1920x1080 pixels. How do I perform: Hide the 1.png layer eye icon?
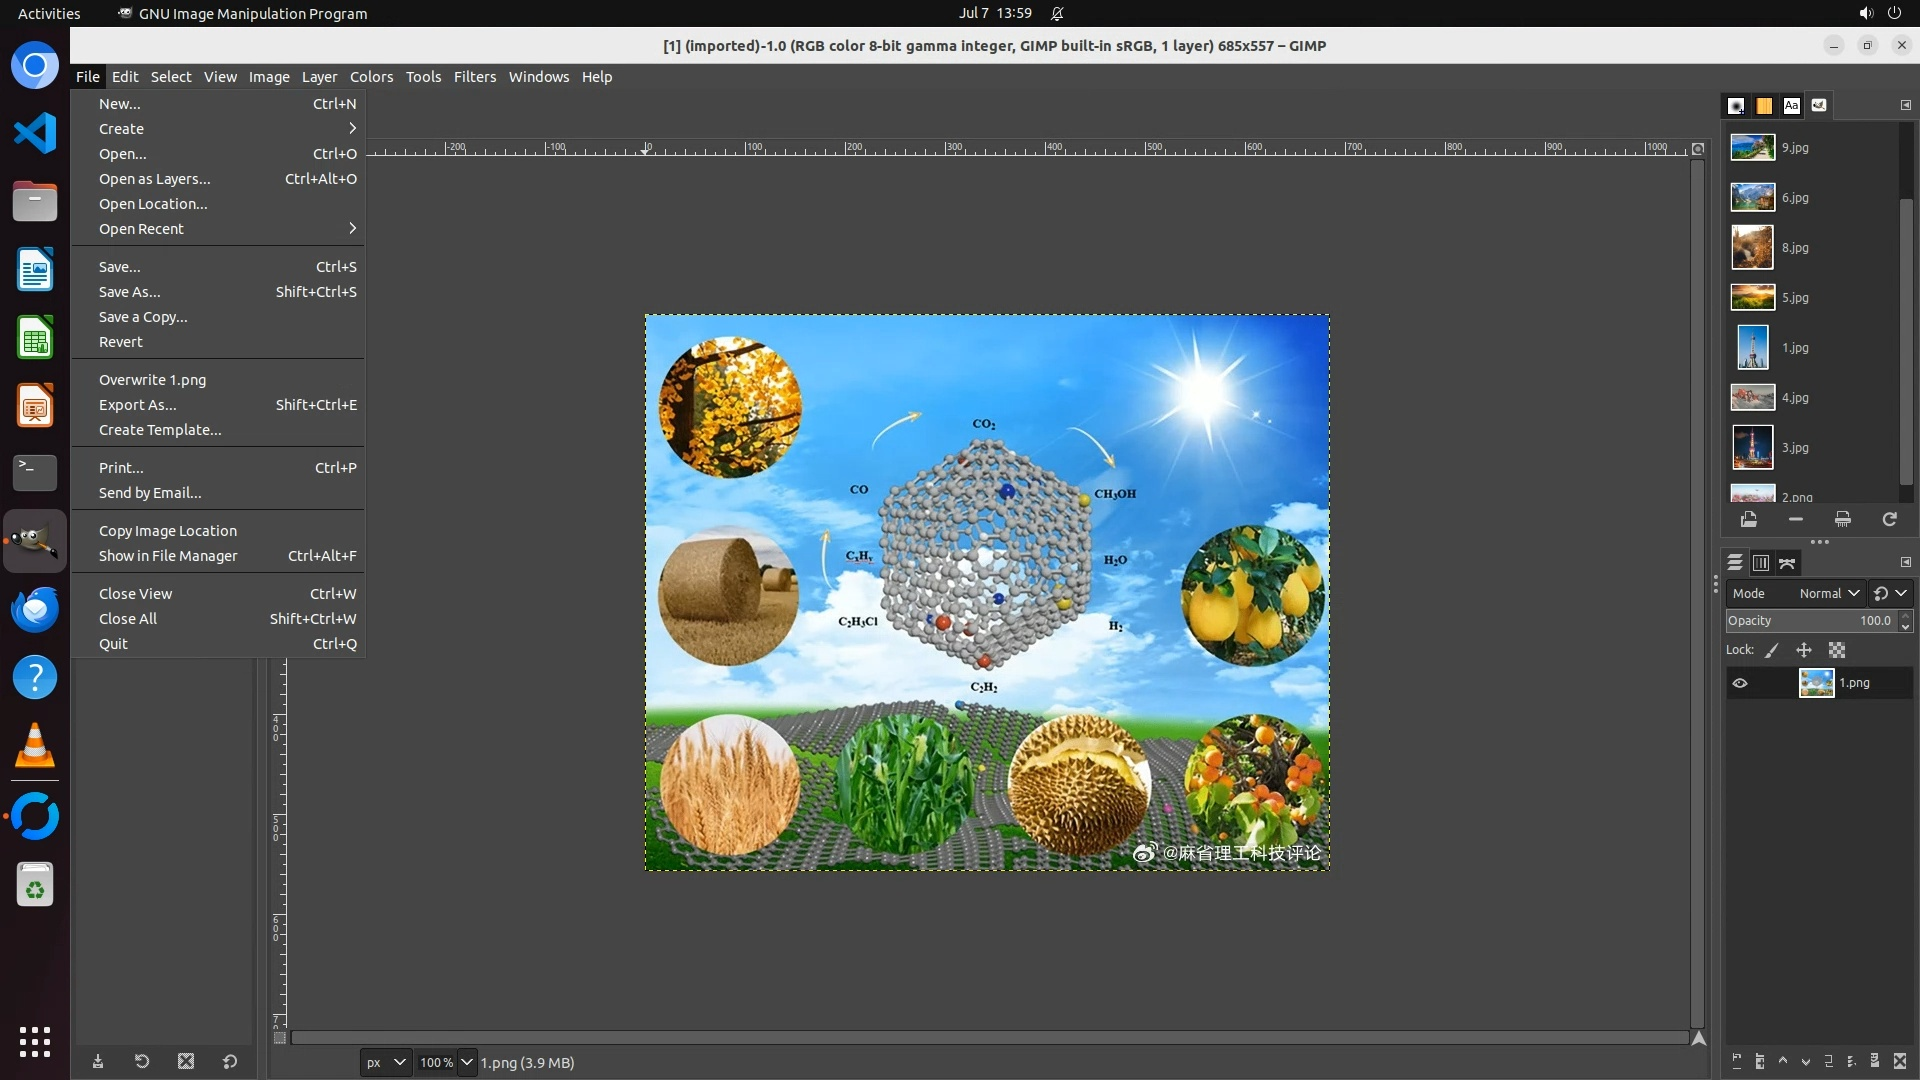click(1740, 683)
